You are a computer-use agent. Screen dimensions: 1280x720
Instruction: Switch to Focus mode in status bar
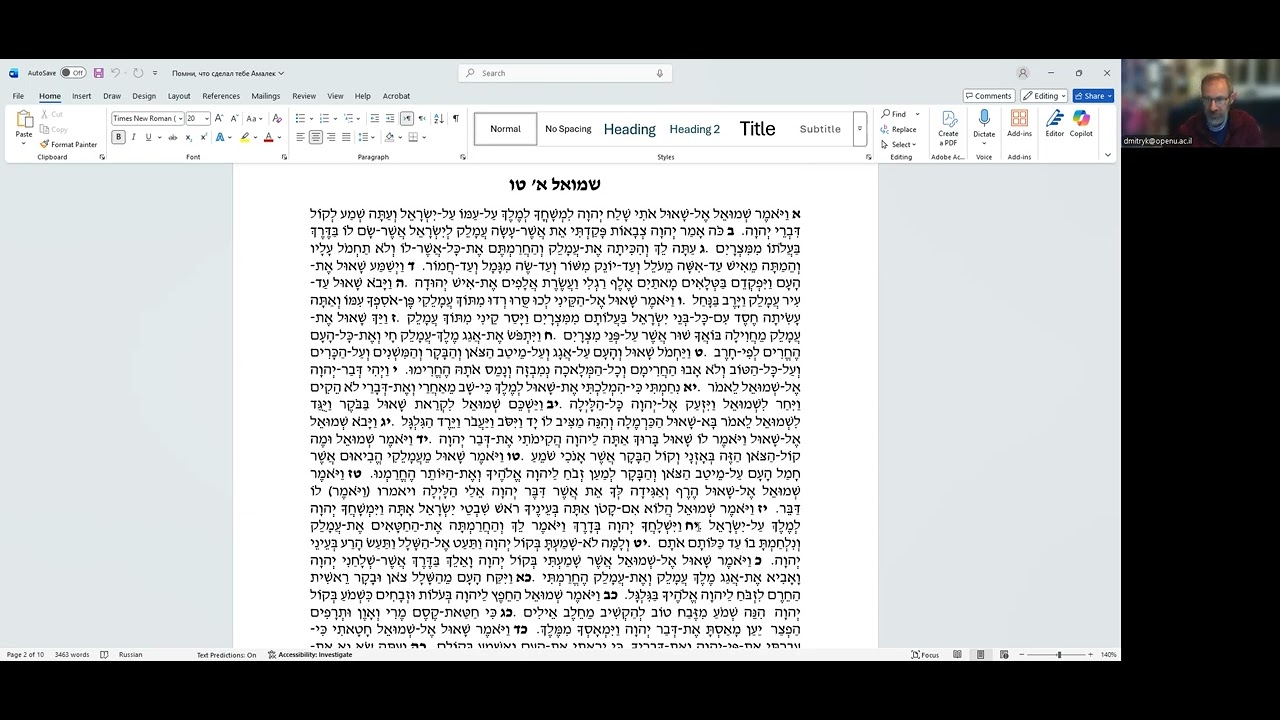pos(925,655)
